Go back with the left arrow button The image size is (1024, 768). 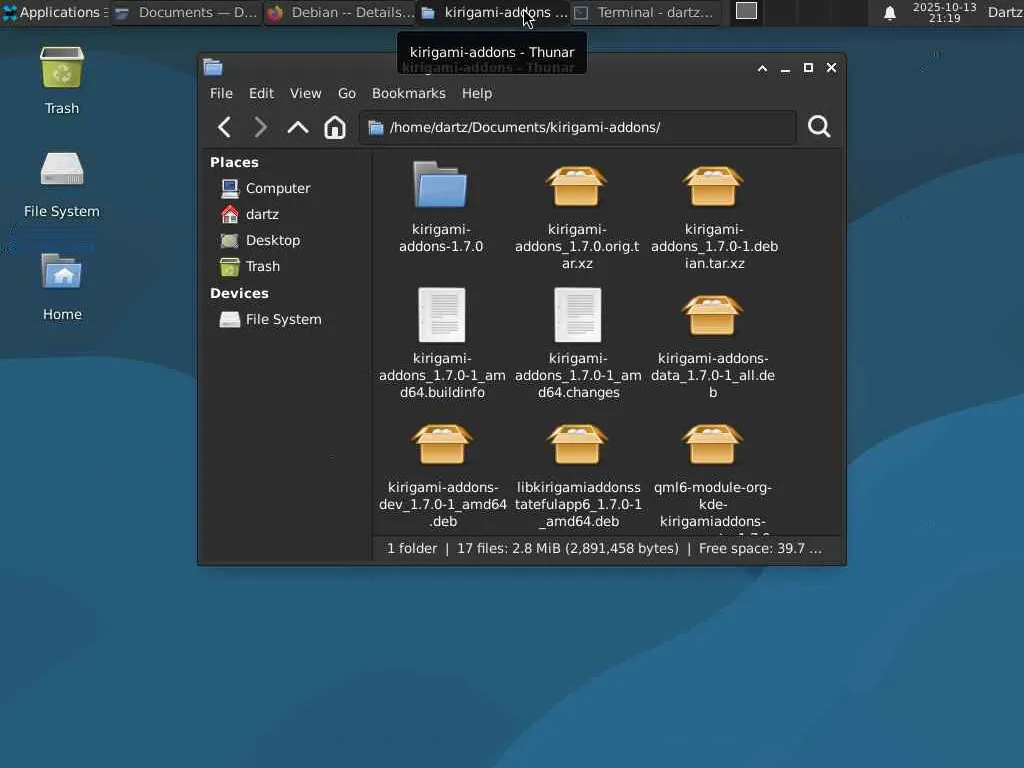[x=224, y=127]
